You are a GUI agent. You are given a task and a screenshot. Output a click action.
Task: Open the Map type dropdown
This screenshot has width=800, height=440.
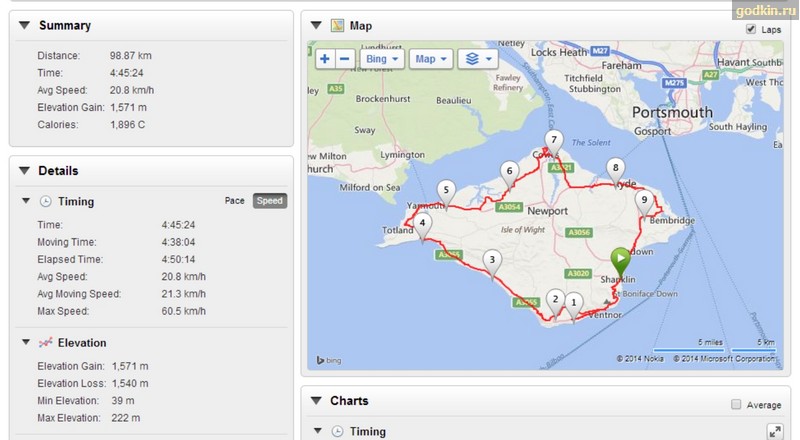[431, 59]
